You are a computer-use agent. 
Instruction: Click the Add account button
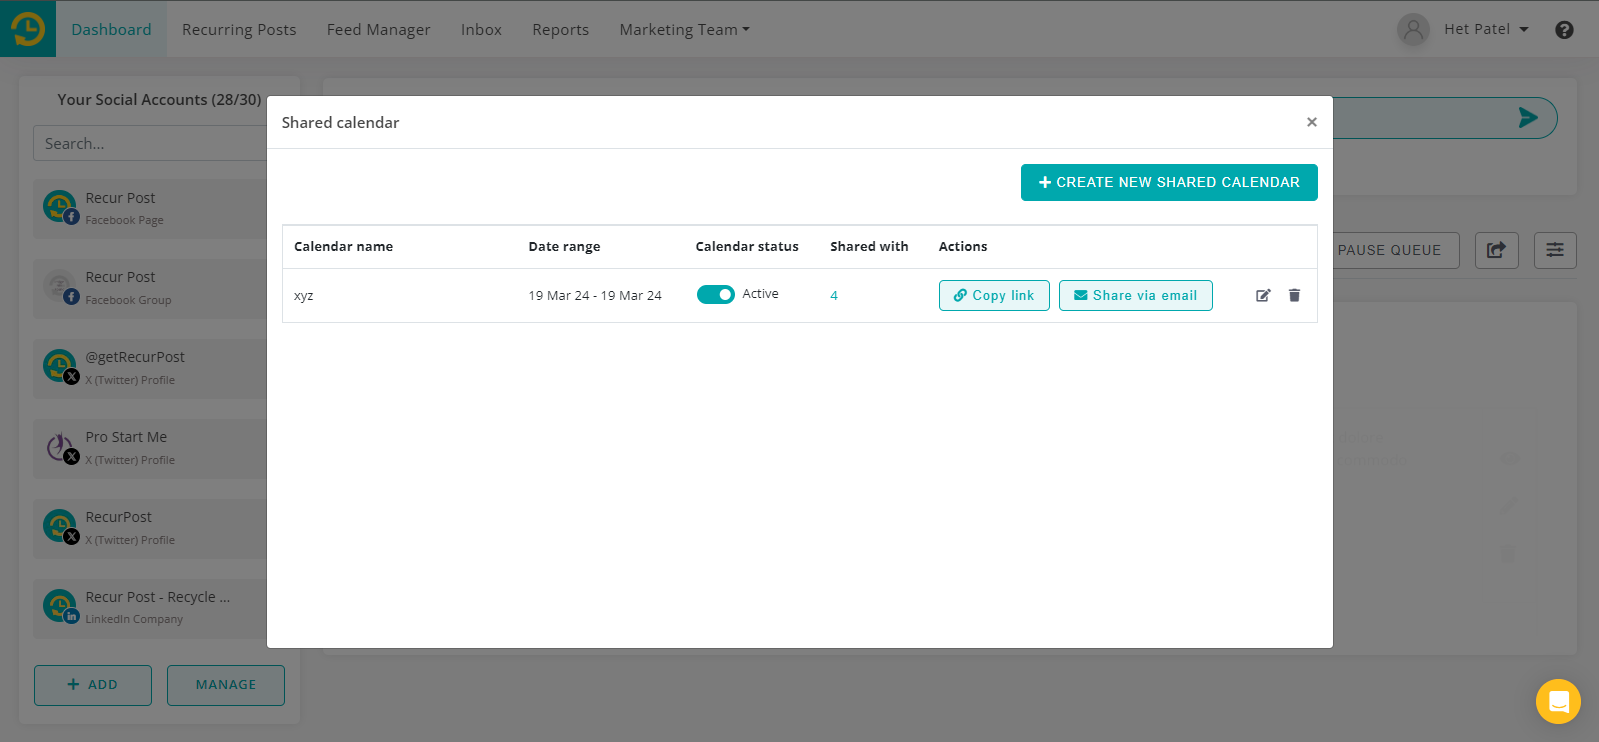pyautogui.click(x=93, y=685)
